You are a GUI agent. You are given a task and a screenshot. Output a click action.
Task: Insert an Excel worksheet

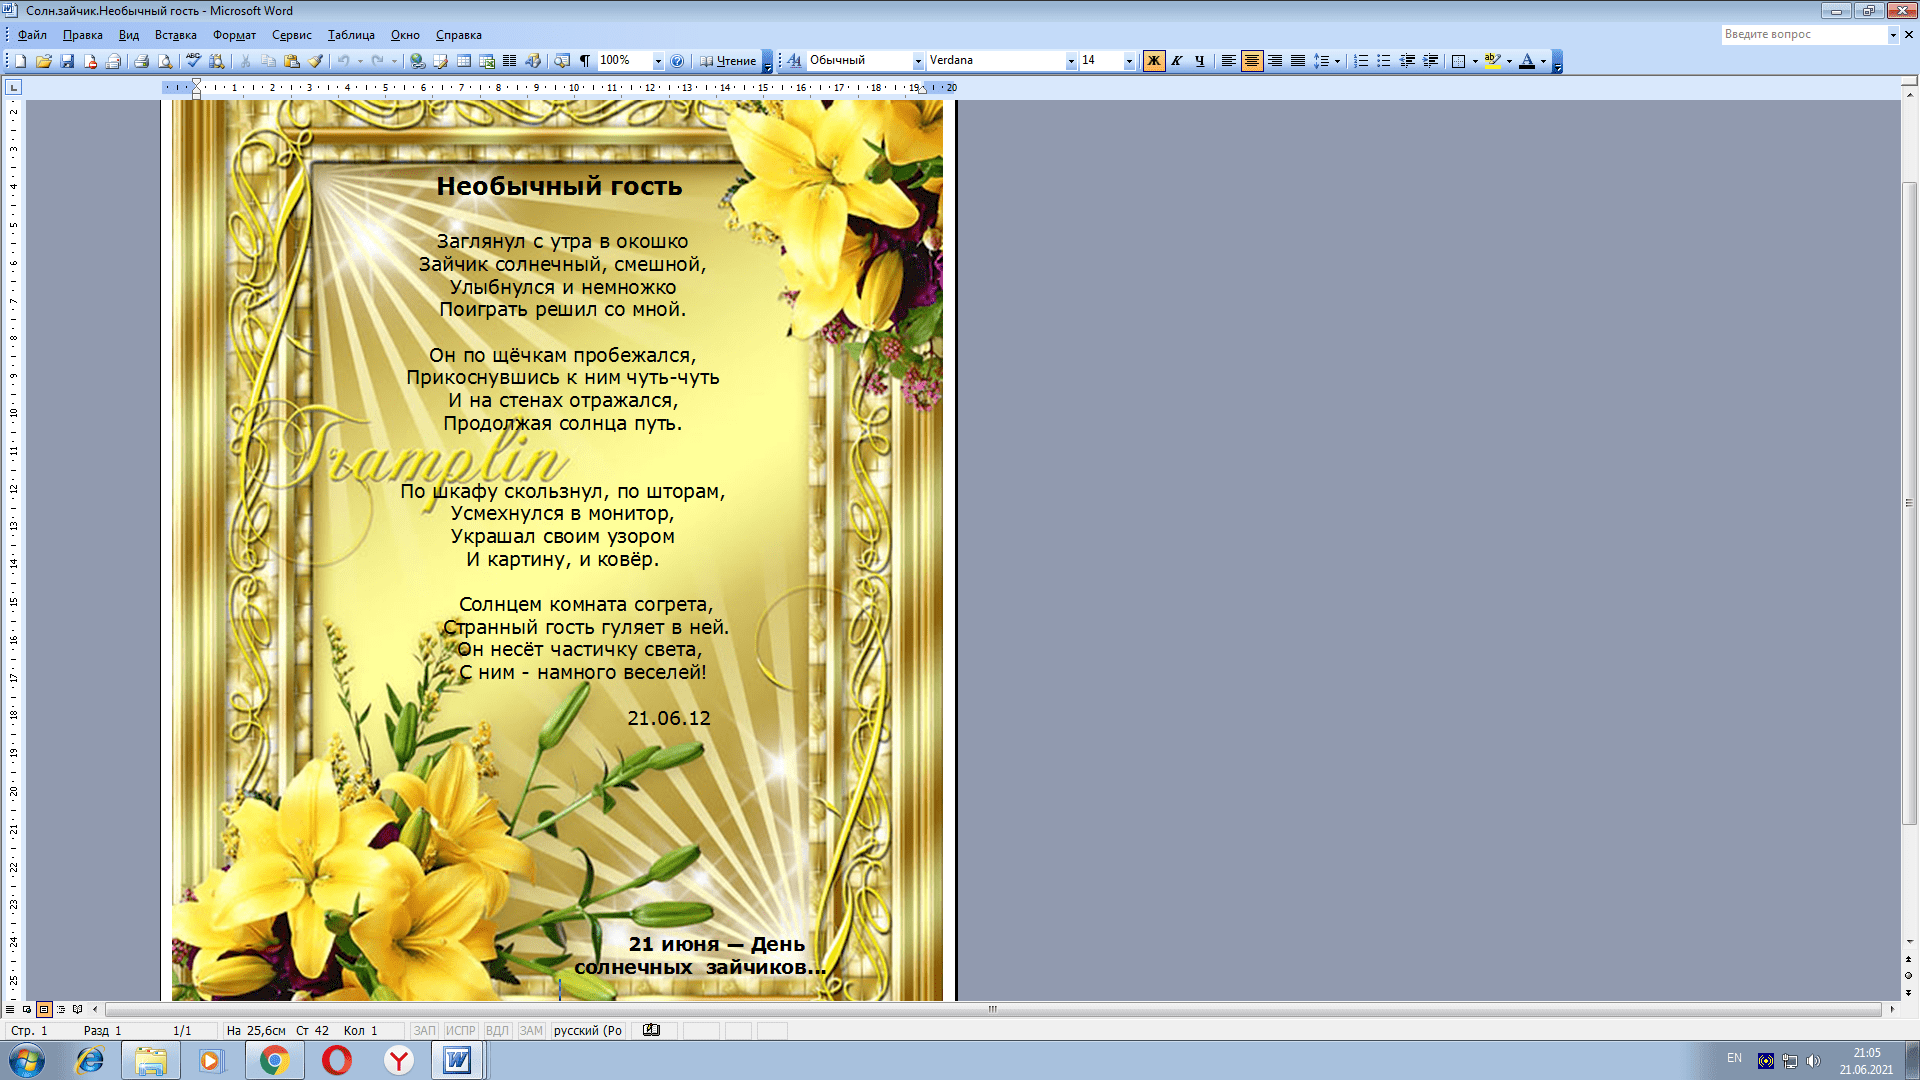tap(487, 61)
